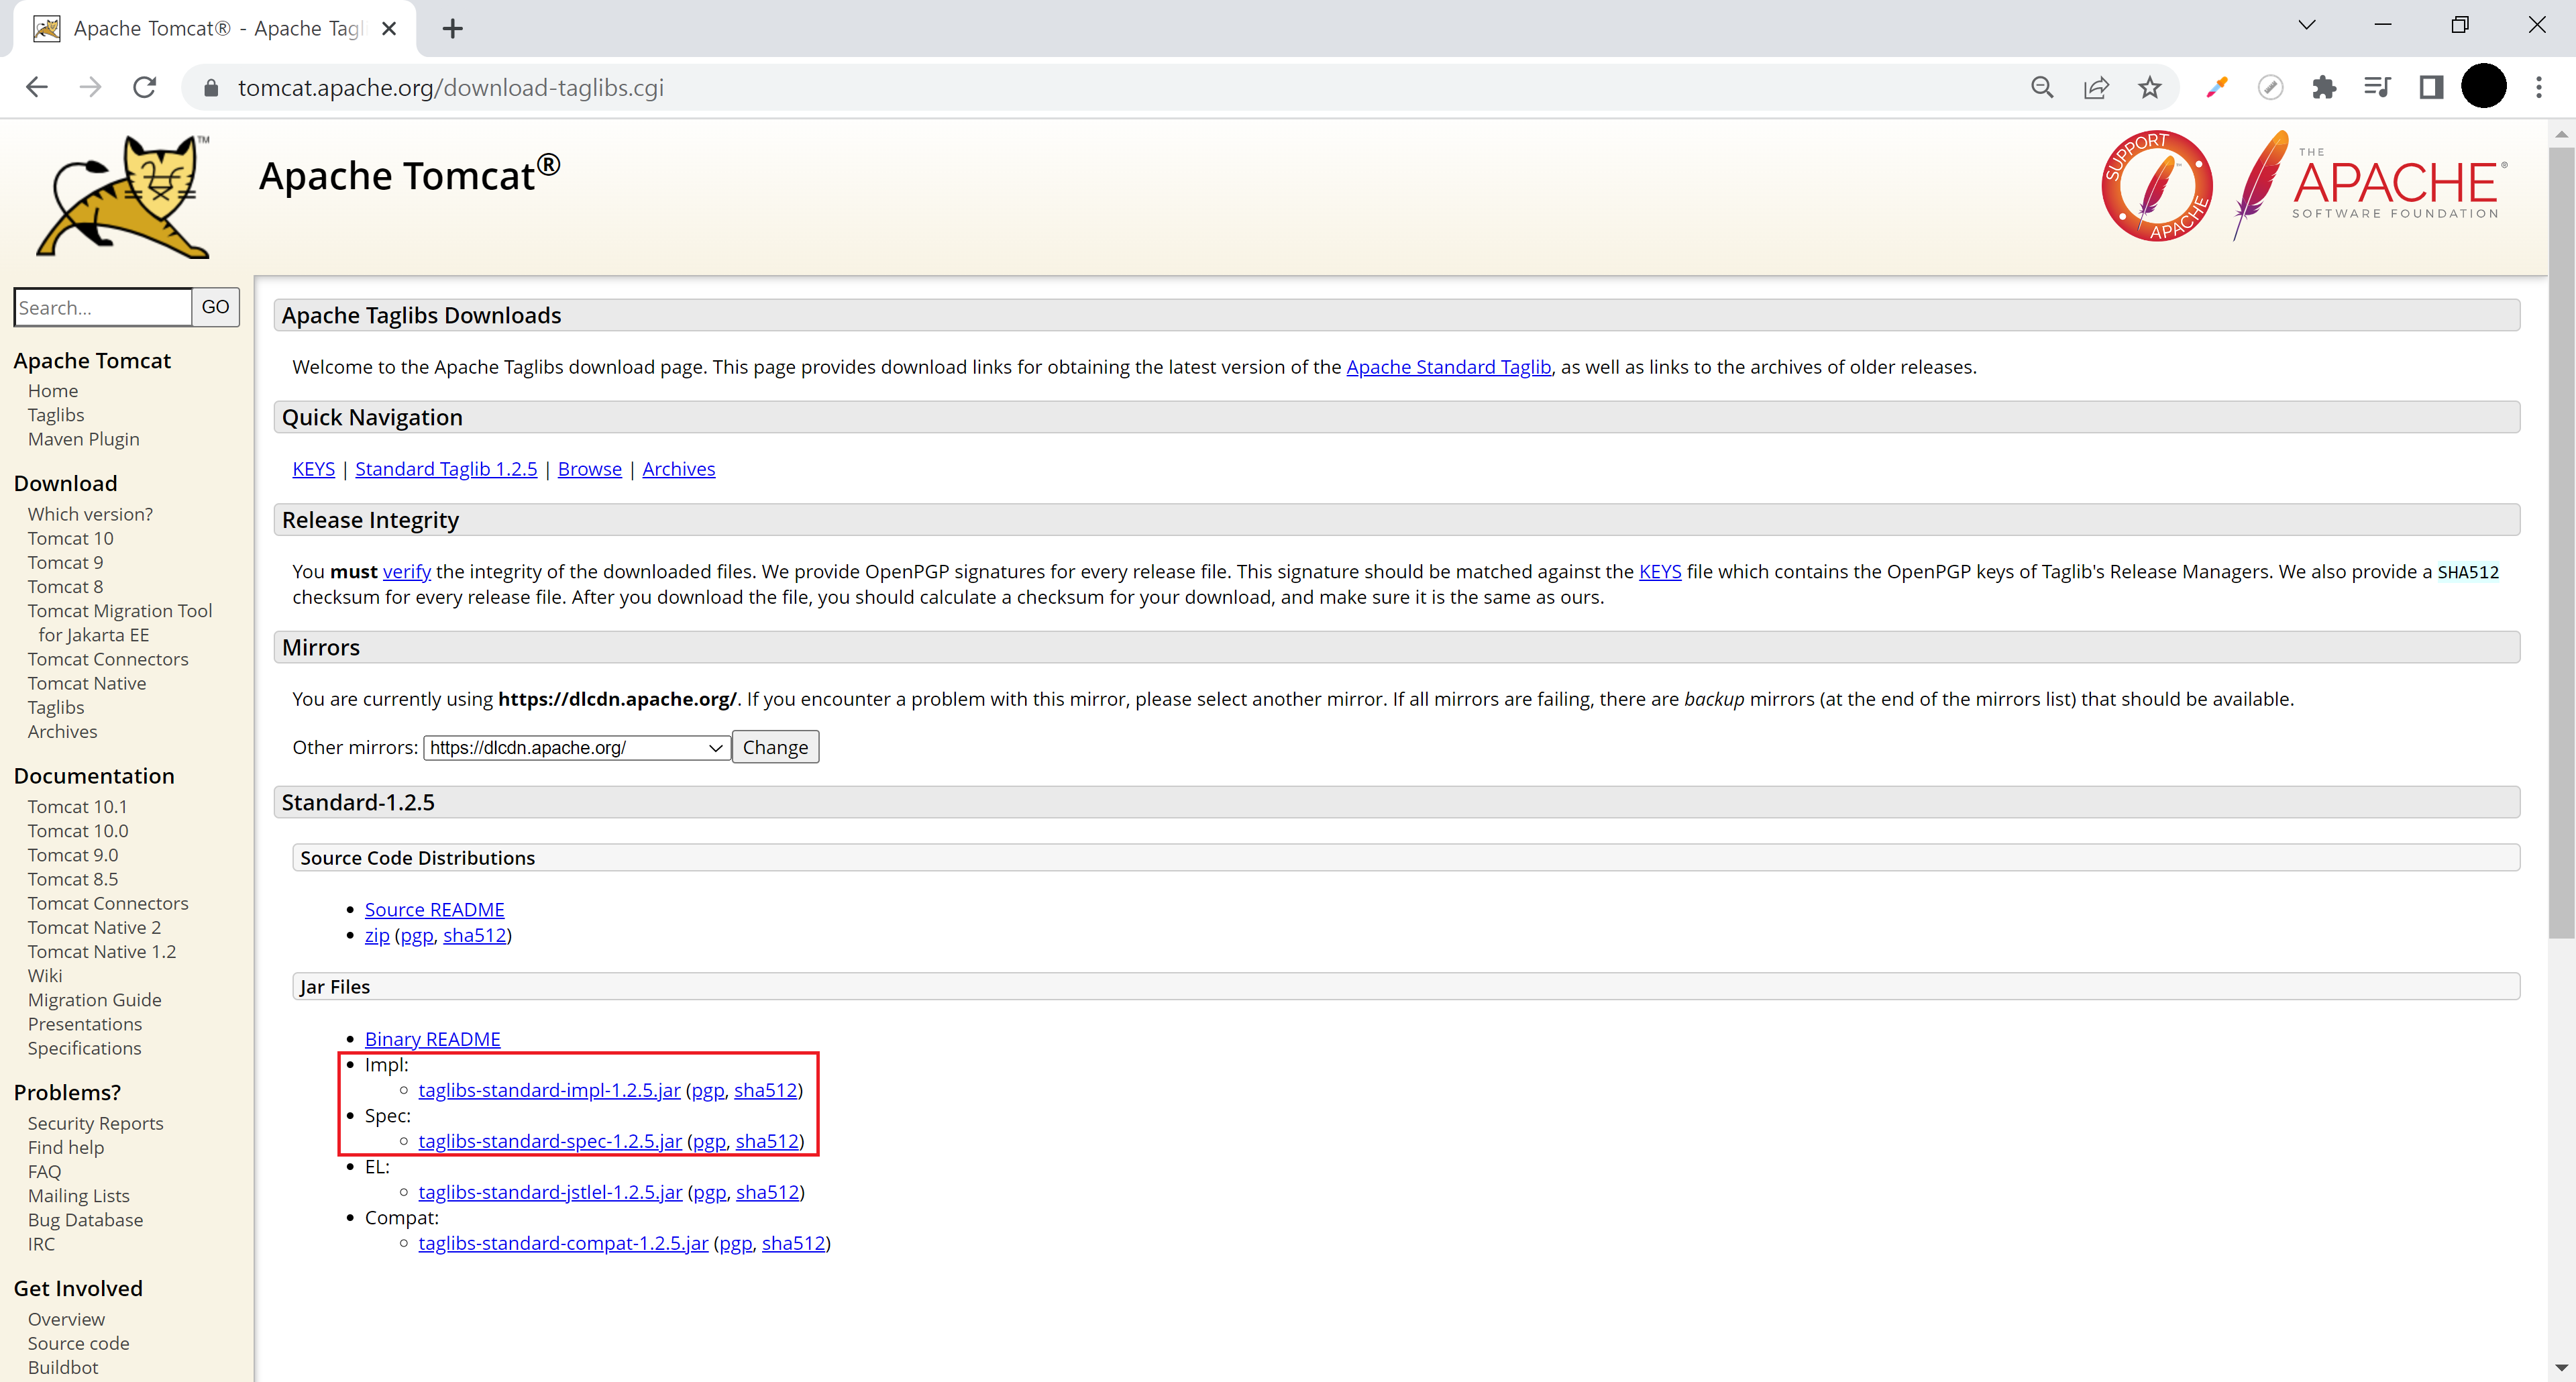
Task: Open a new browser tab
Action: pos(453,29)
